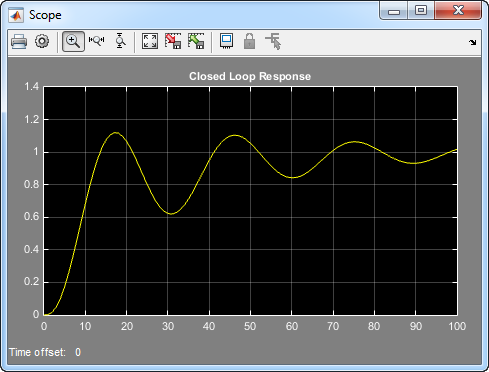Click the Autoscale icon

[150, 41]
